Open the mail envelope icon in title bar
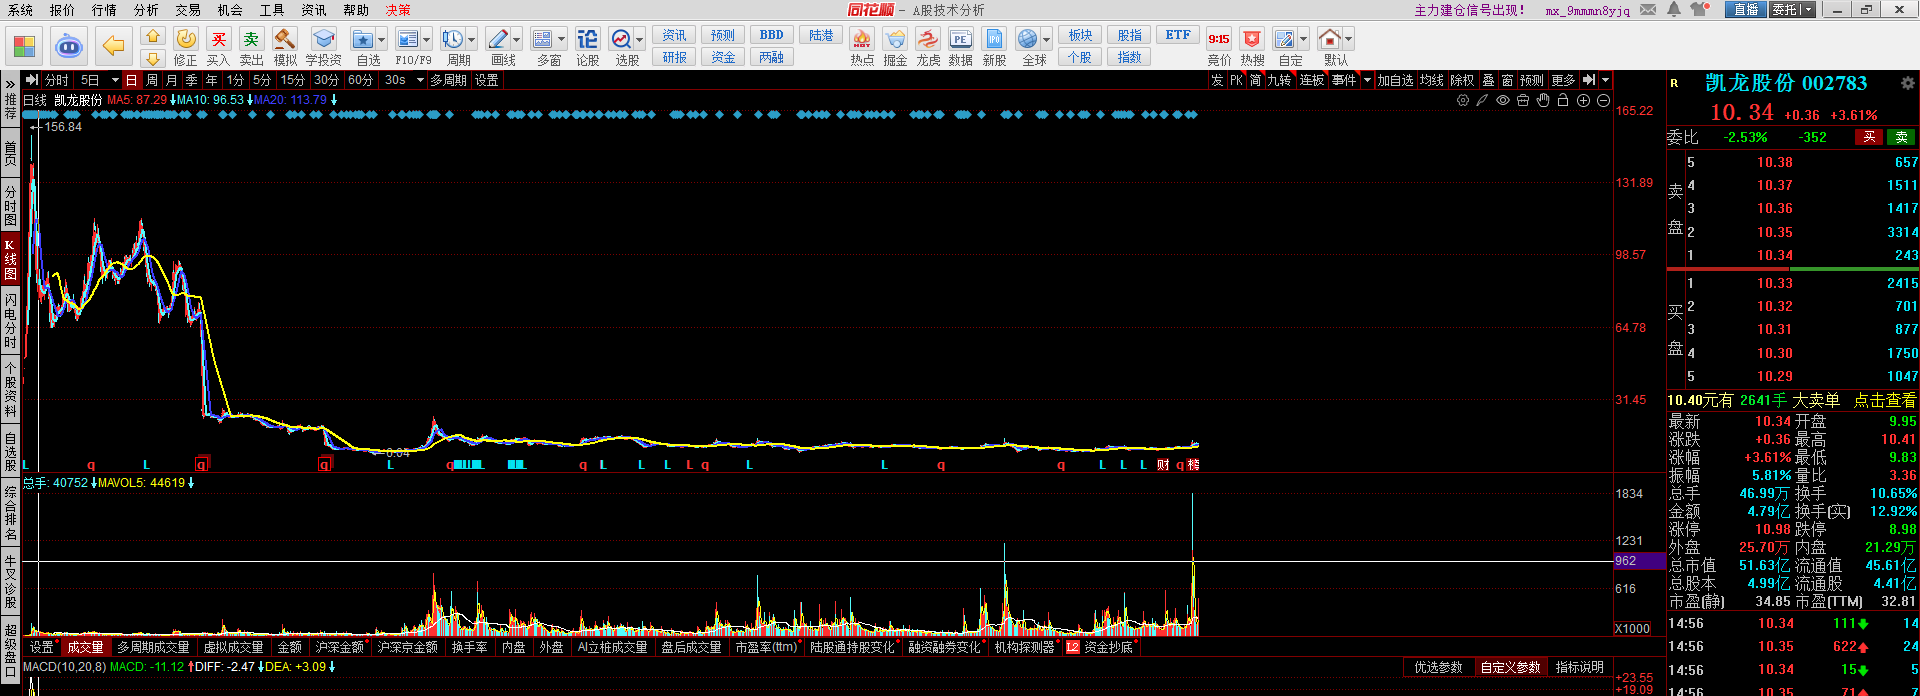Image resolution: width=1920 pixels, height=696 pixels. tap(1648, 10)
